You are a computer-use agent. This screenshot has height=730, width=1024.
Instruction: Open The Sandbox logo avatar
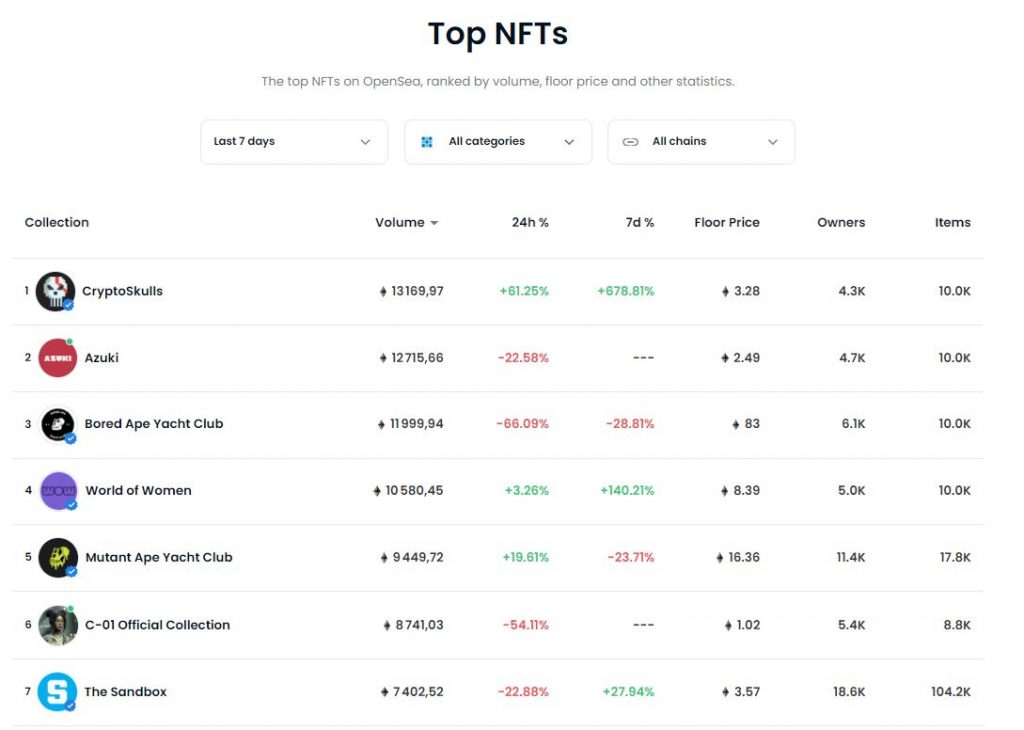click(x=57, y=692)
